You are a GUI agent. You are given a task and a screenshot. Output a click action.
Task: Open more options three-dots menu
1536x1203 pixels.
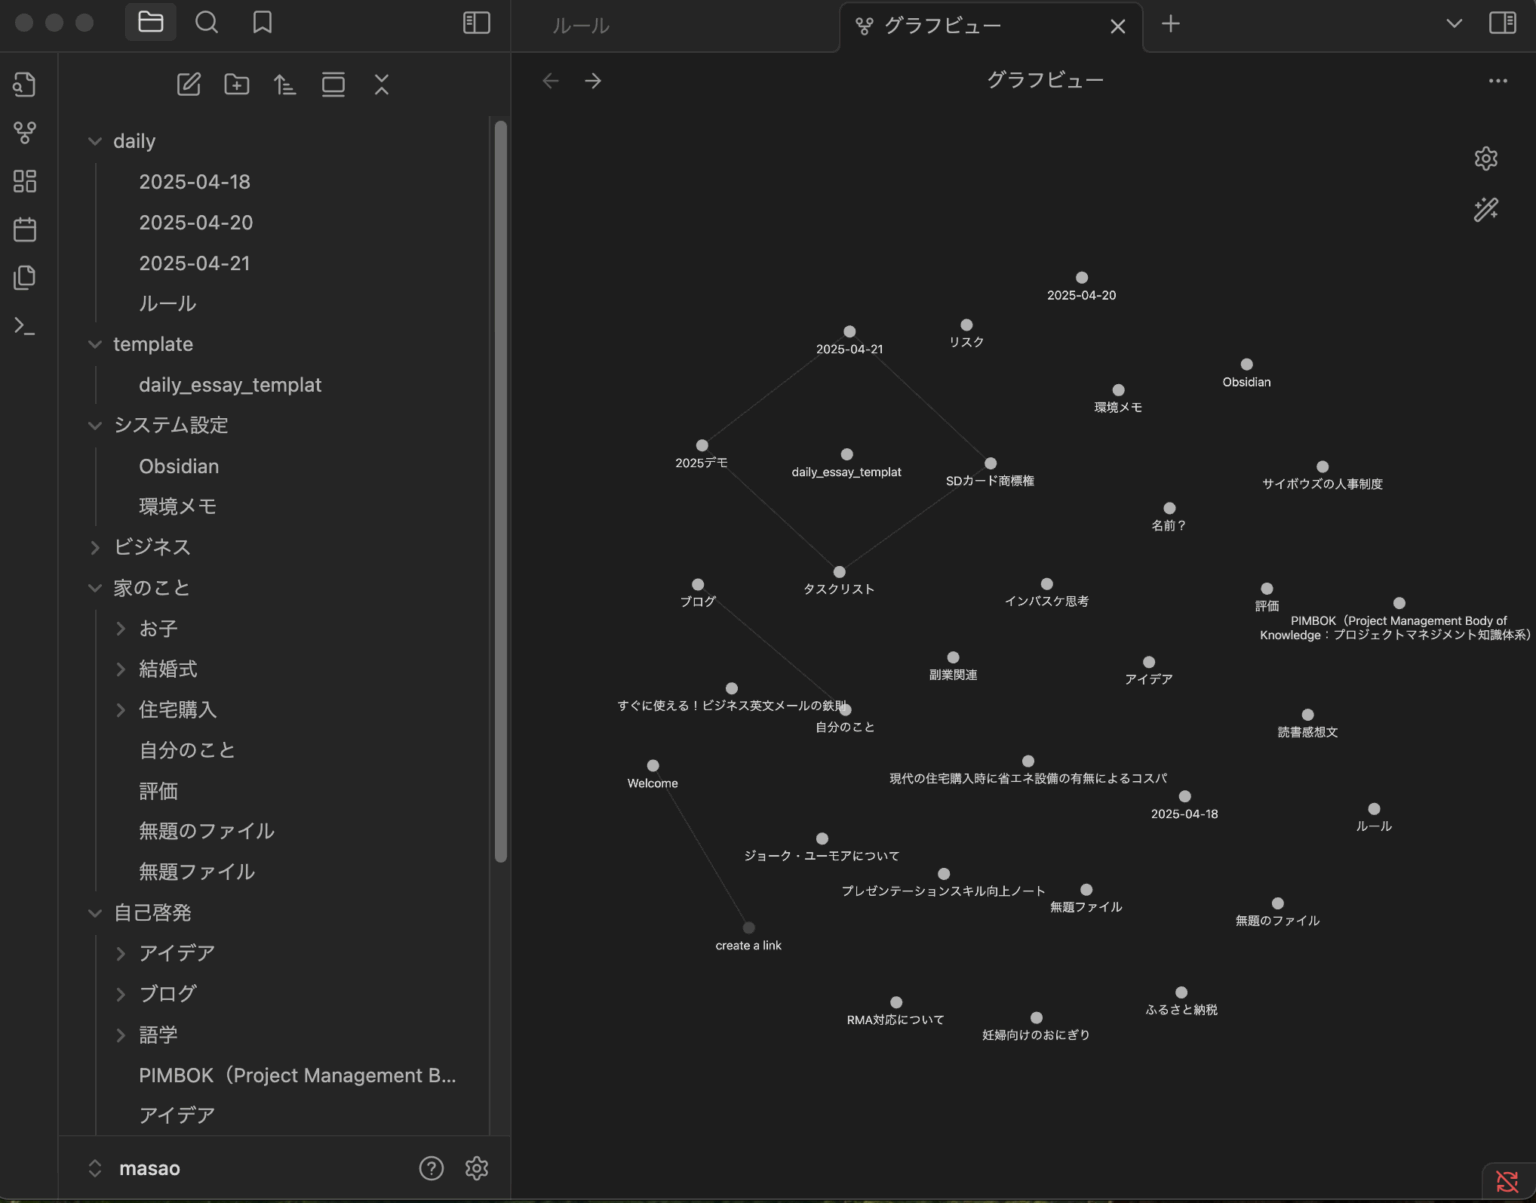[1497, 81]
